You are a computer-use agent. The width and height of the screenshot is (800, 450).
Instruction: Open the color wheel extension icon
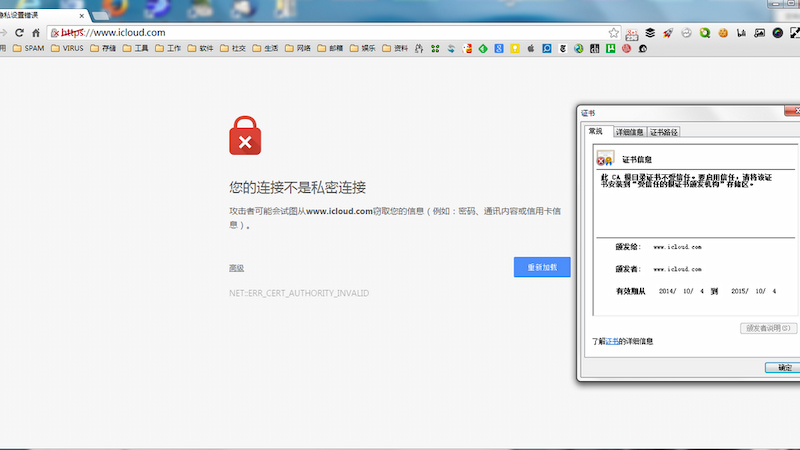tap(778, 33)
